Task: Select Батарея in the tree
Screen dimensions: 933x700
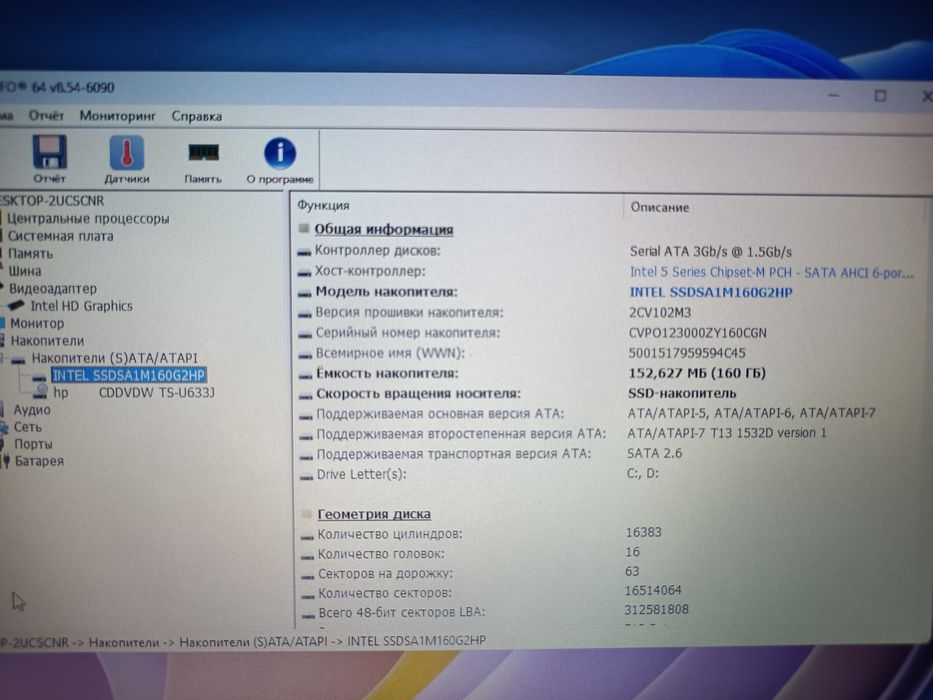Action: click(39, 461)
